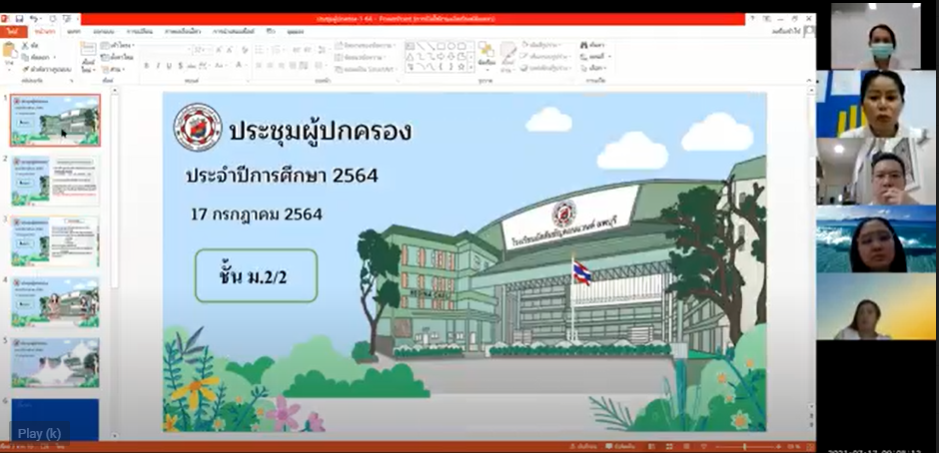
Task: Decrease font size with the smaller A
Action: [230, 50]
